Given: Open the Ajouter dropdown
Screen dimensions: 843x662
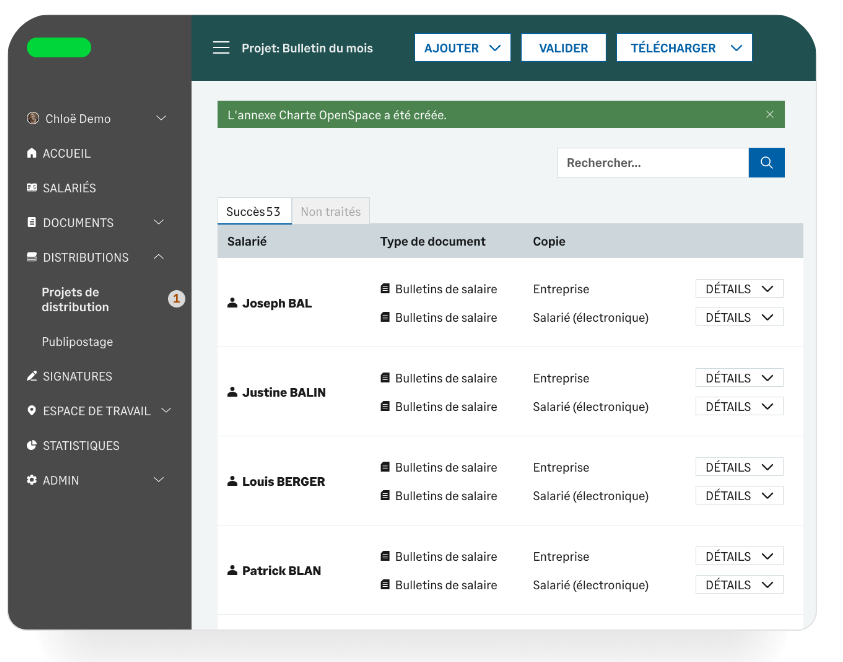Looking at the screenshot, I should pos(462,48).
